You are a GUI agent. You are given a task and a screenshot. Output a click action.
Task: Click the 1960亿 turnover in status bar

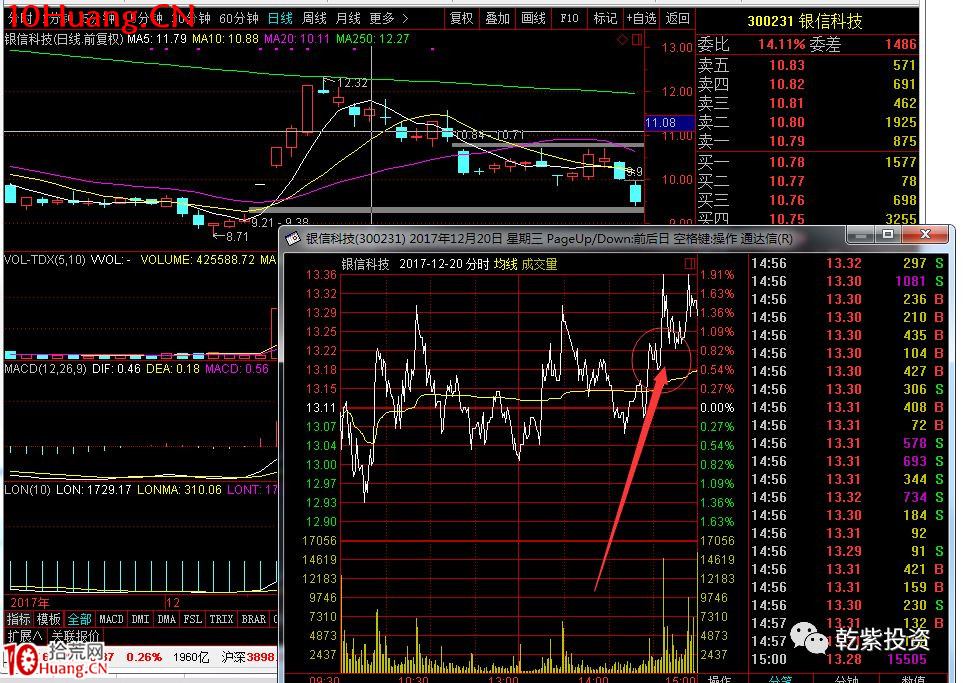pyautogui.click(x=192, y=658)
